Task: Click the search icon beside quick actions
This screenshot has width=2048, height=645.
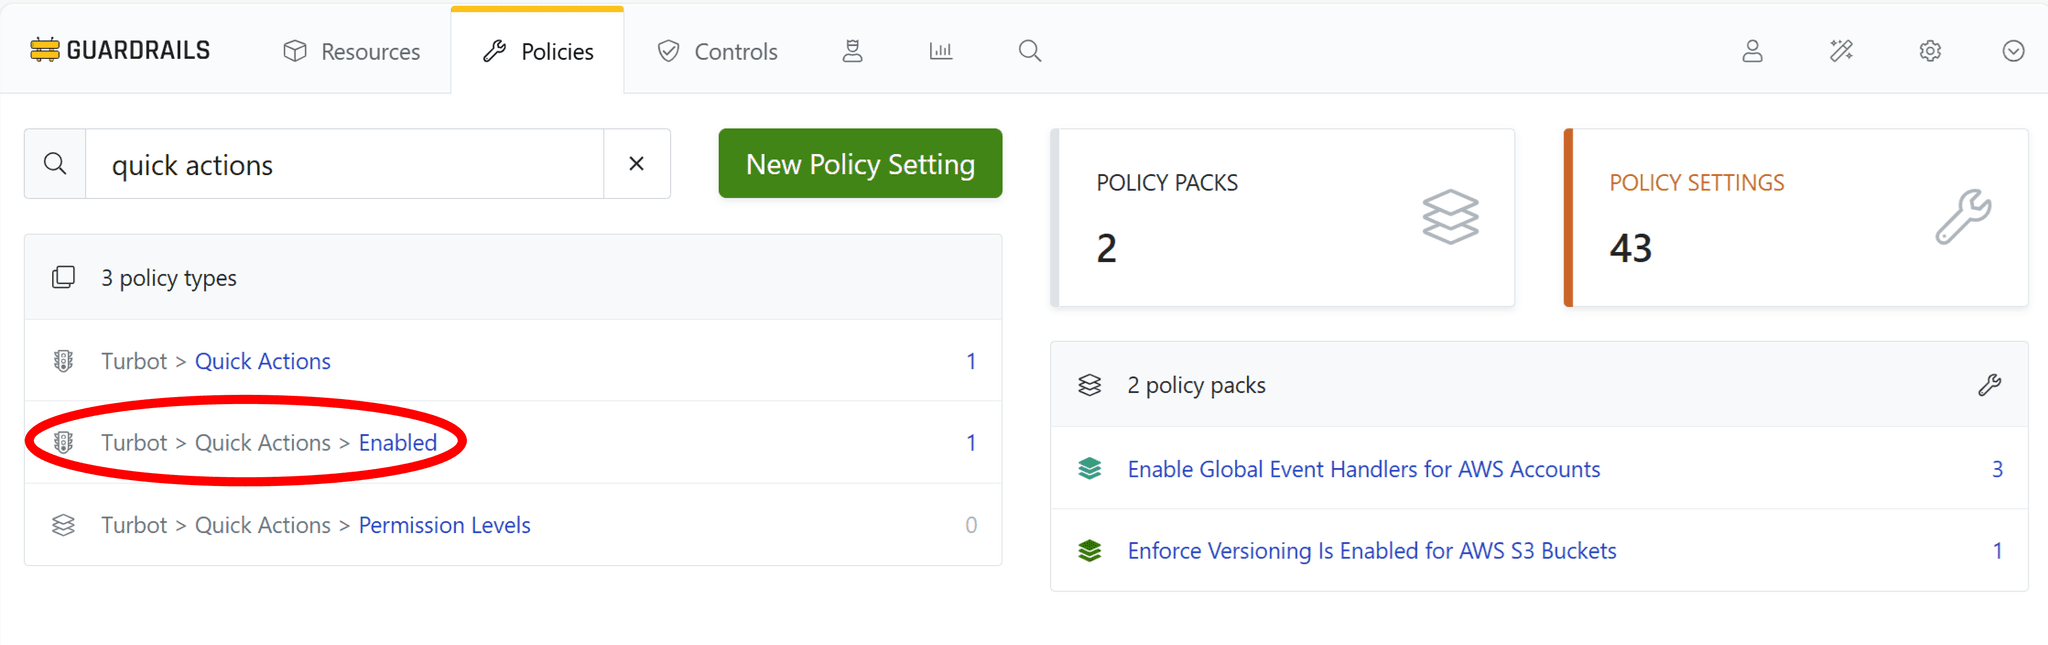Action: (x=55, y=163)
